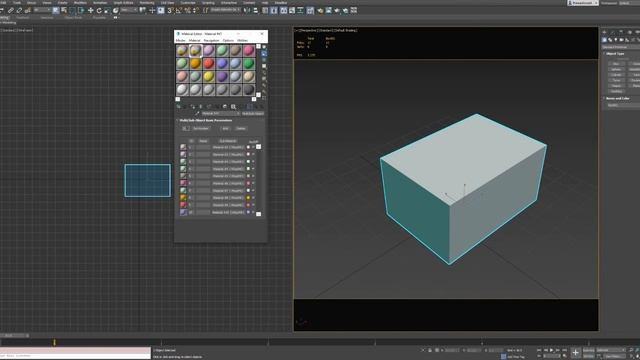Viewport: 640px width, 360px height.
Task: Open the Modifiers menu
Action: coord(80,3)
